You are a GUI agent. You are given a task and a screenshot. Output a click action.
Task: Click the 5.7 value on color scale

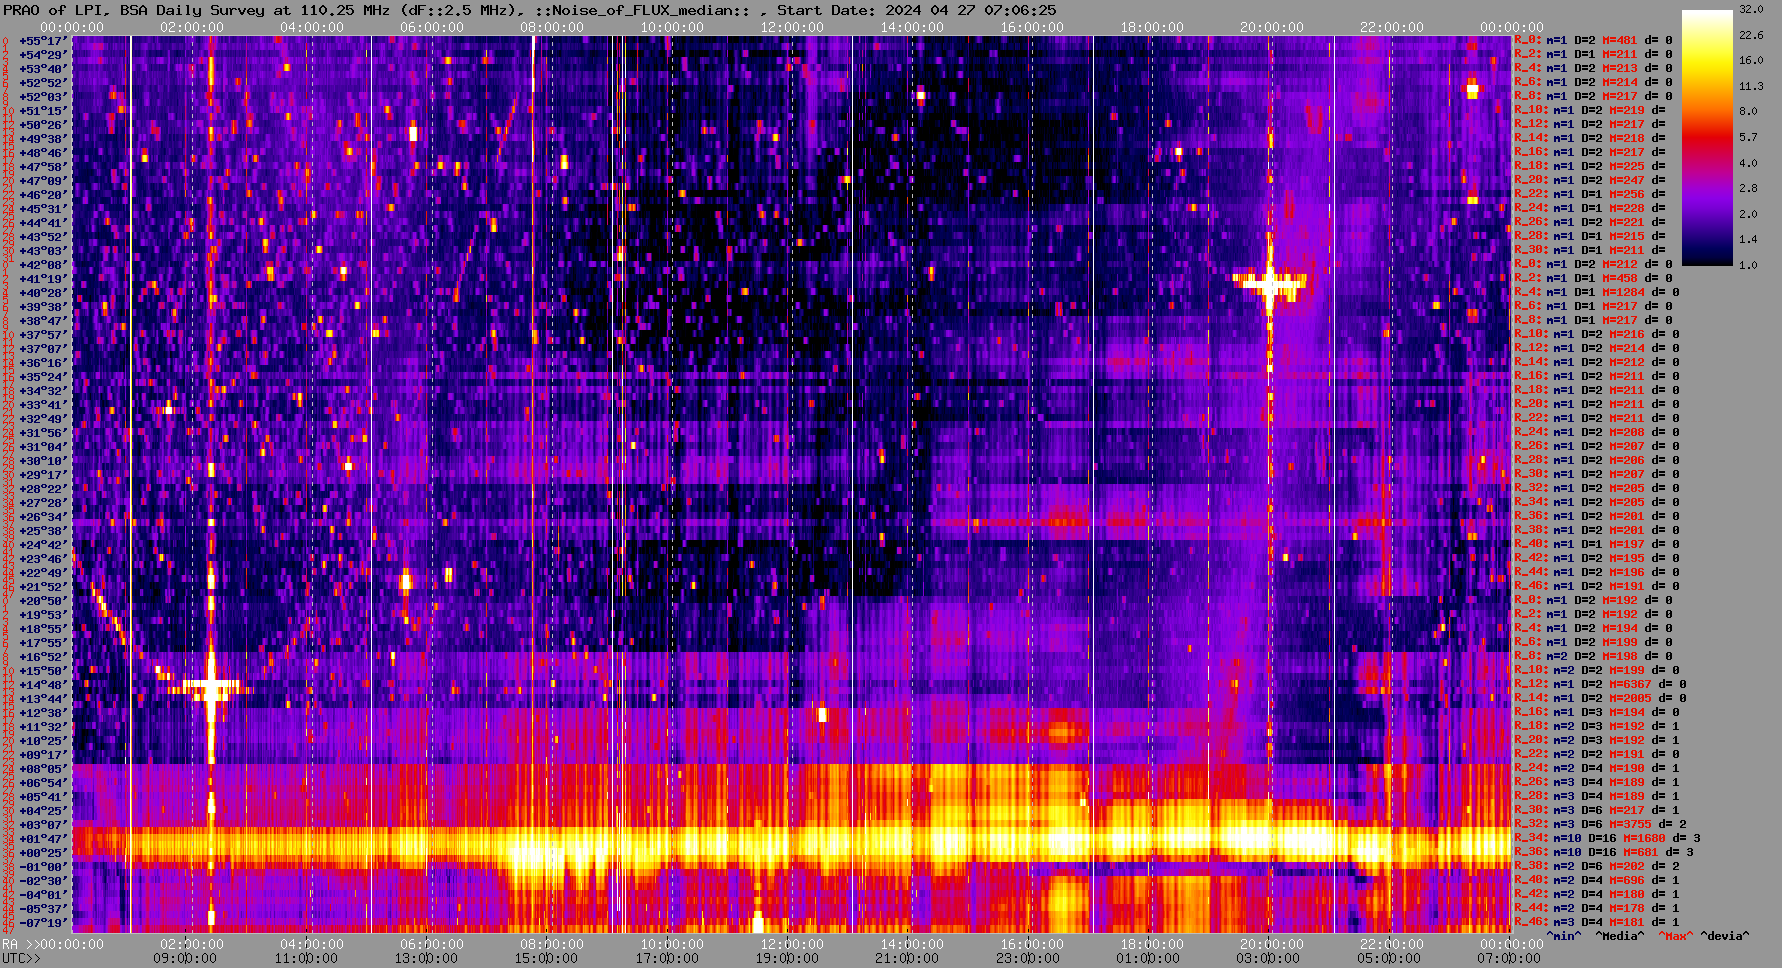[x=1747, y=137]
